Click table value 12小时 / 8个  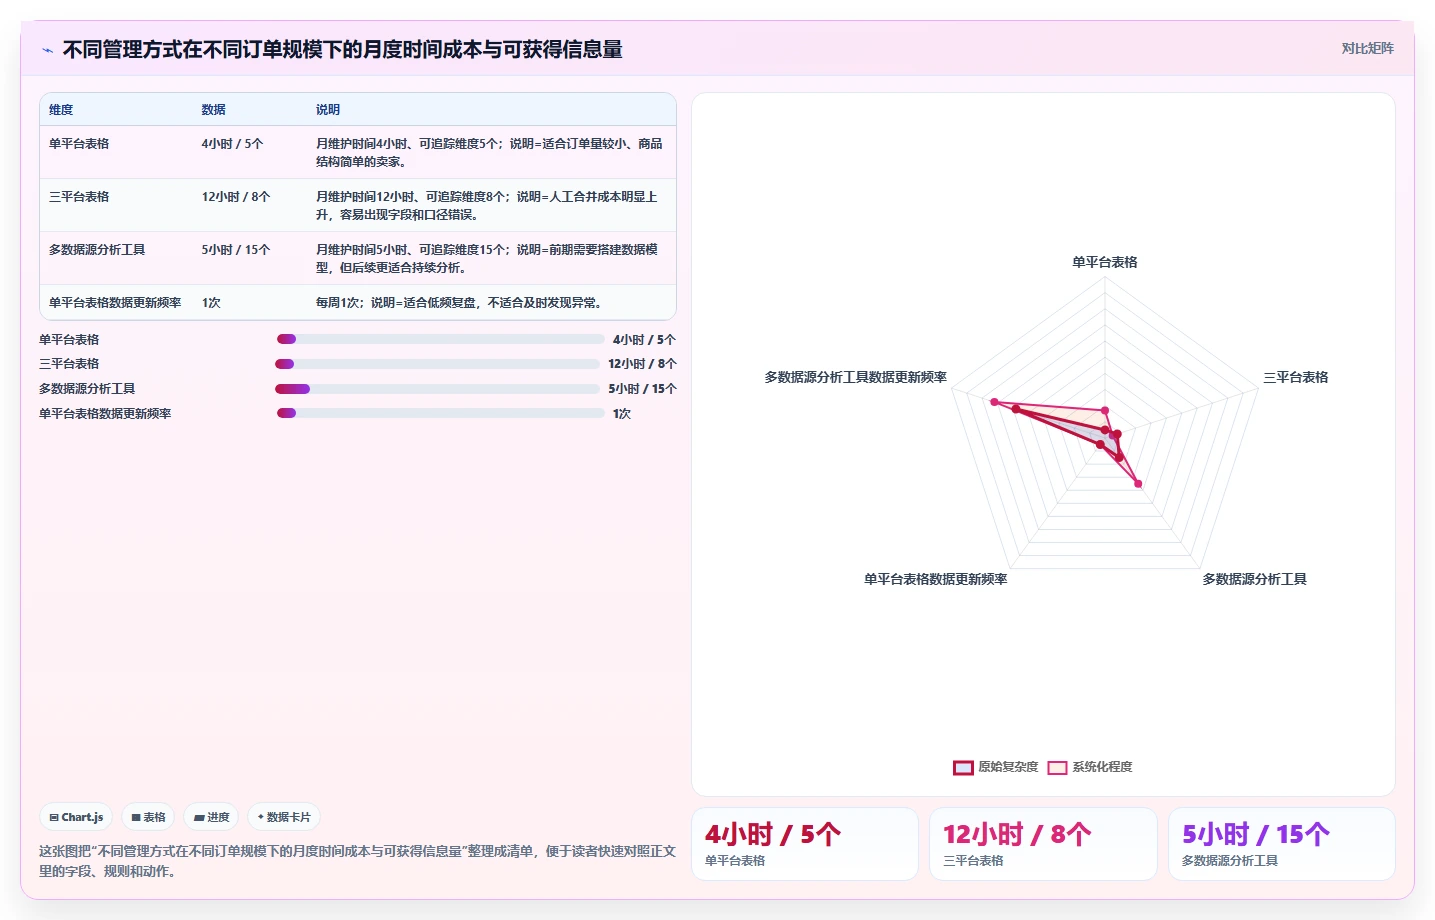236,197
